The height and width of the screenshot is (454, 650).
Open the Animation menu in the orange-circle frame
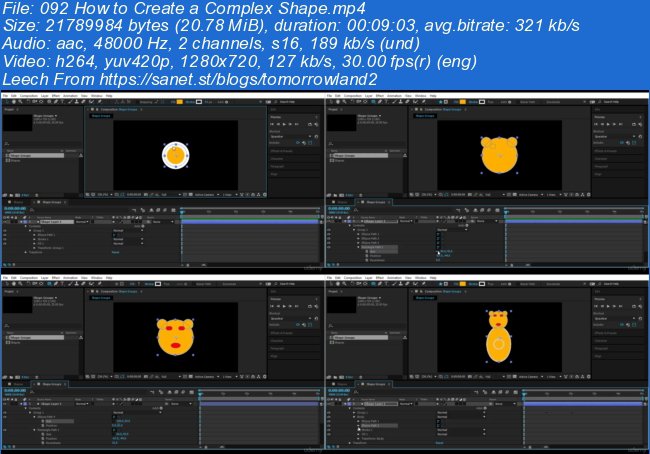70,96
